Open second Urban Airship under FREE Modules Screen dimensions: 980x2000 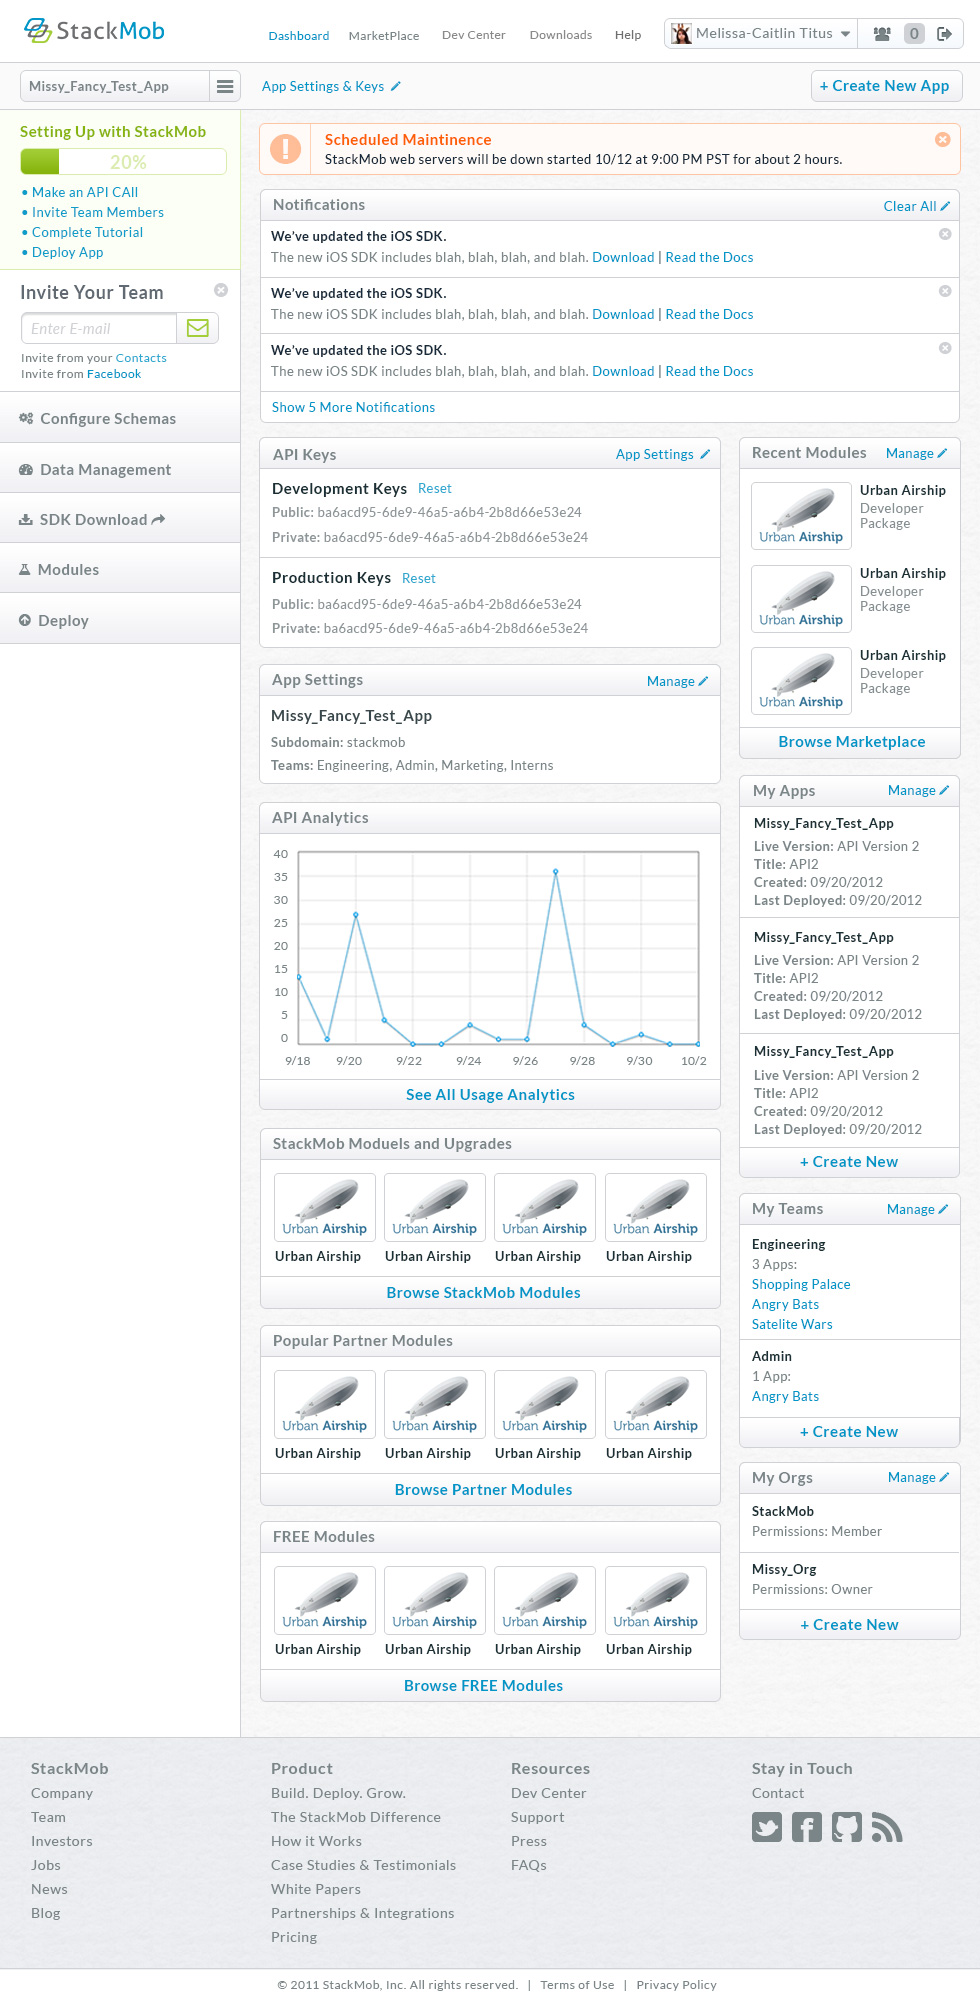(x=435, y=1600)
